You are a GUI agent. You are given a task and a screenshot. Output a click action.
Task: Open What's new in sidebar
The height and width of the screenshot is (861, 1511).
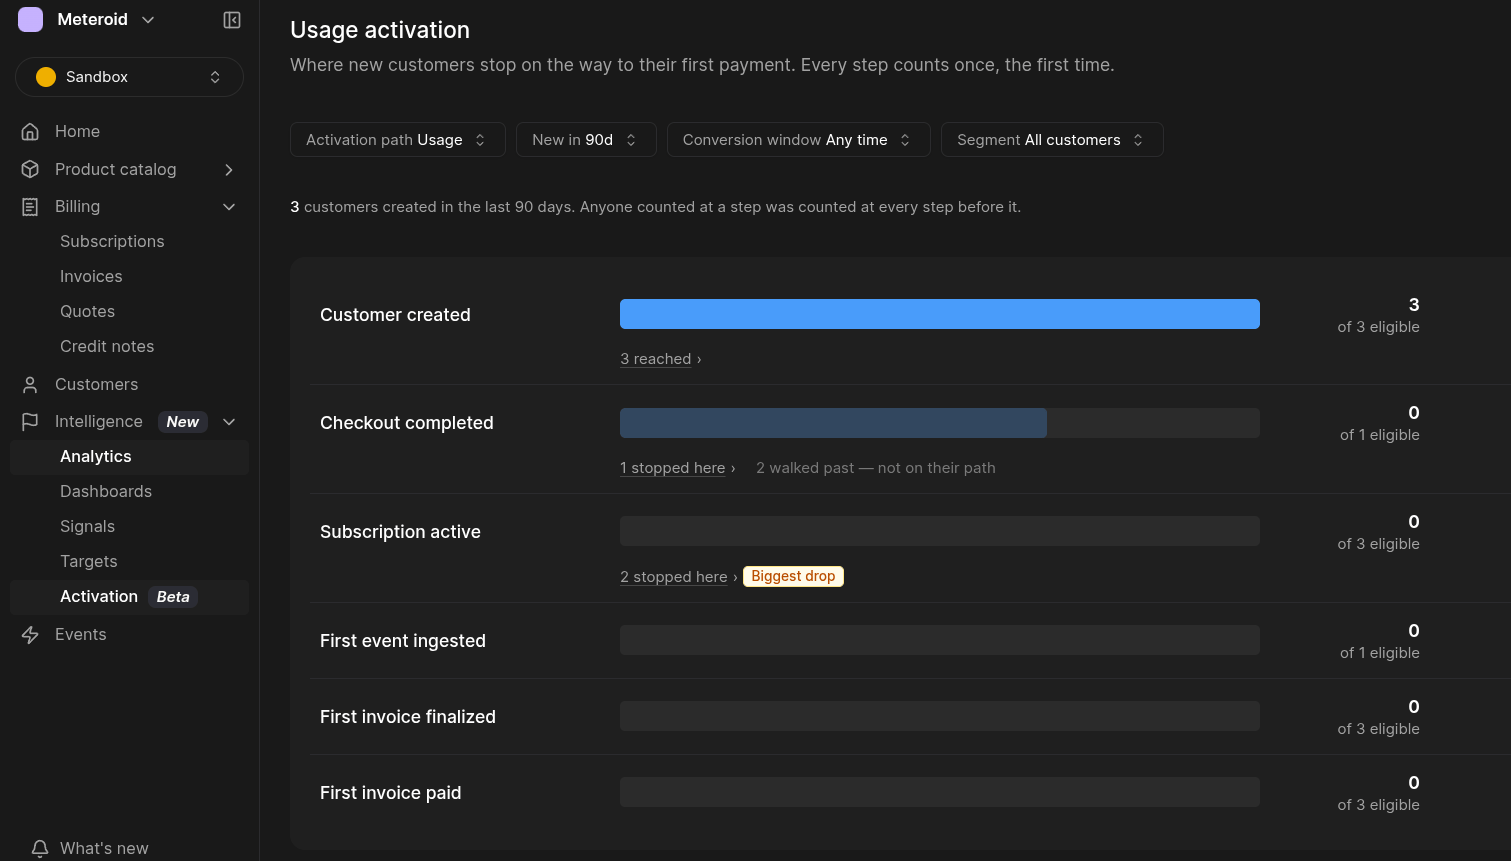point(104,848)
